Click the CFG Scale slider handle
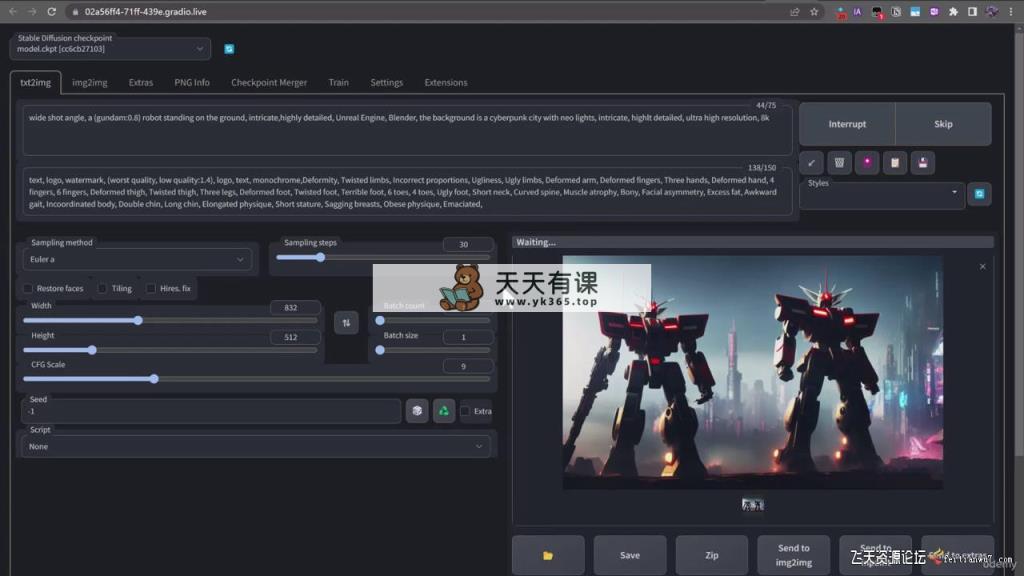This screenshot has height=576, width=1024. click(154, 379)
